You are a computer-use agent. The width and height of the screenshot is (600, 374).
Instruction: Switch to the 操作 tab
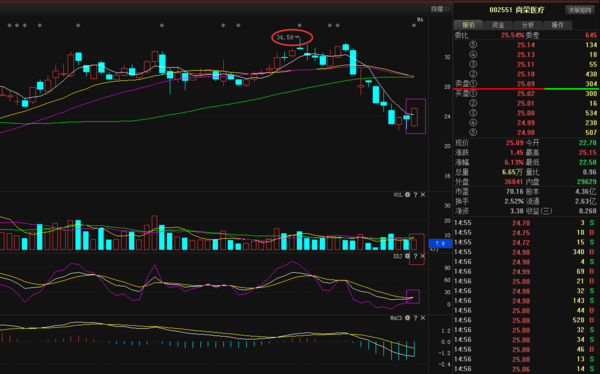coord(558,25)
